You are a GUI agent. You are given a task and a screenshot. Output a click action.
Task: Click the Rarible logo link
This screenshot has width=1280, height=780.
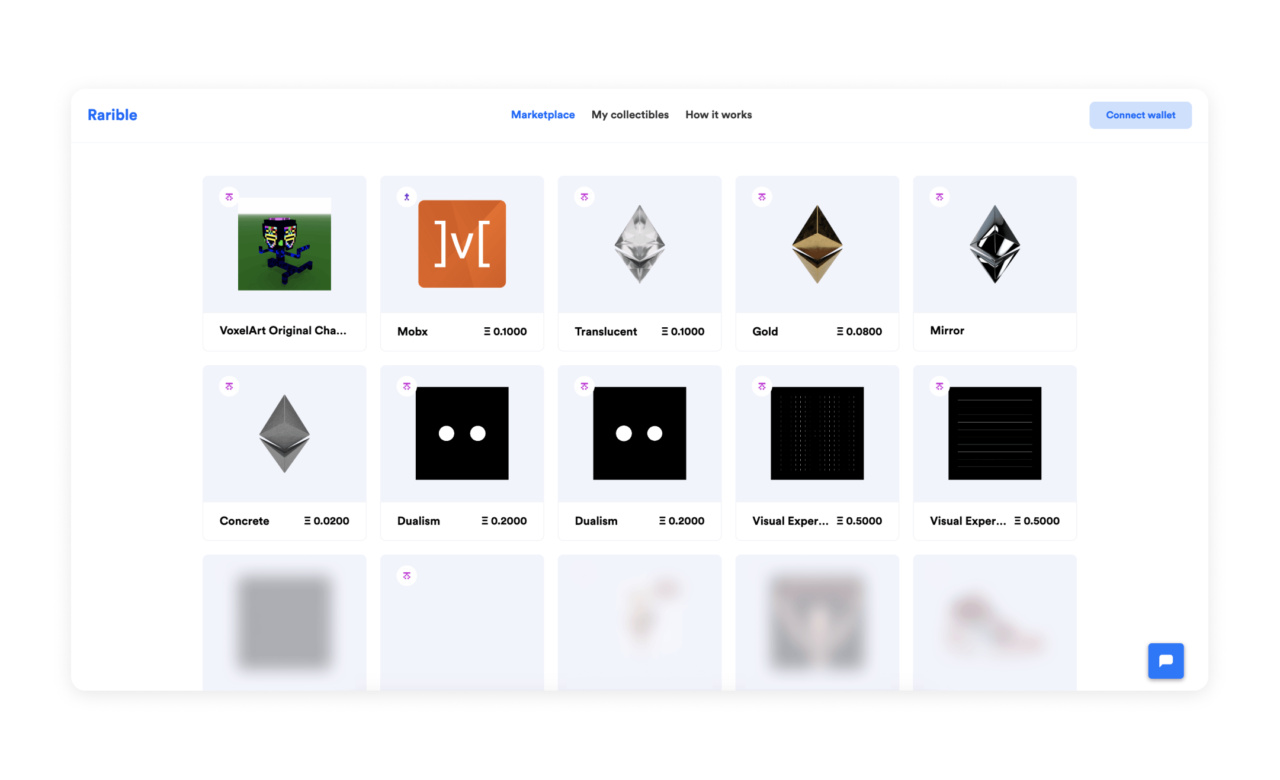point(112,115)
